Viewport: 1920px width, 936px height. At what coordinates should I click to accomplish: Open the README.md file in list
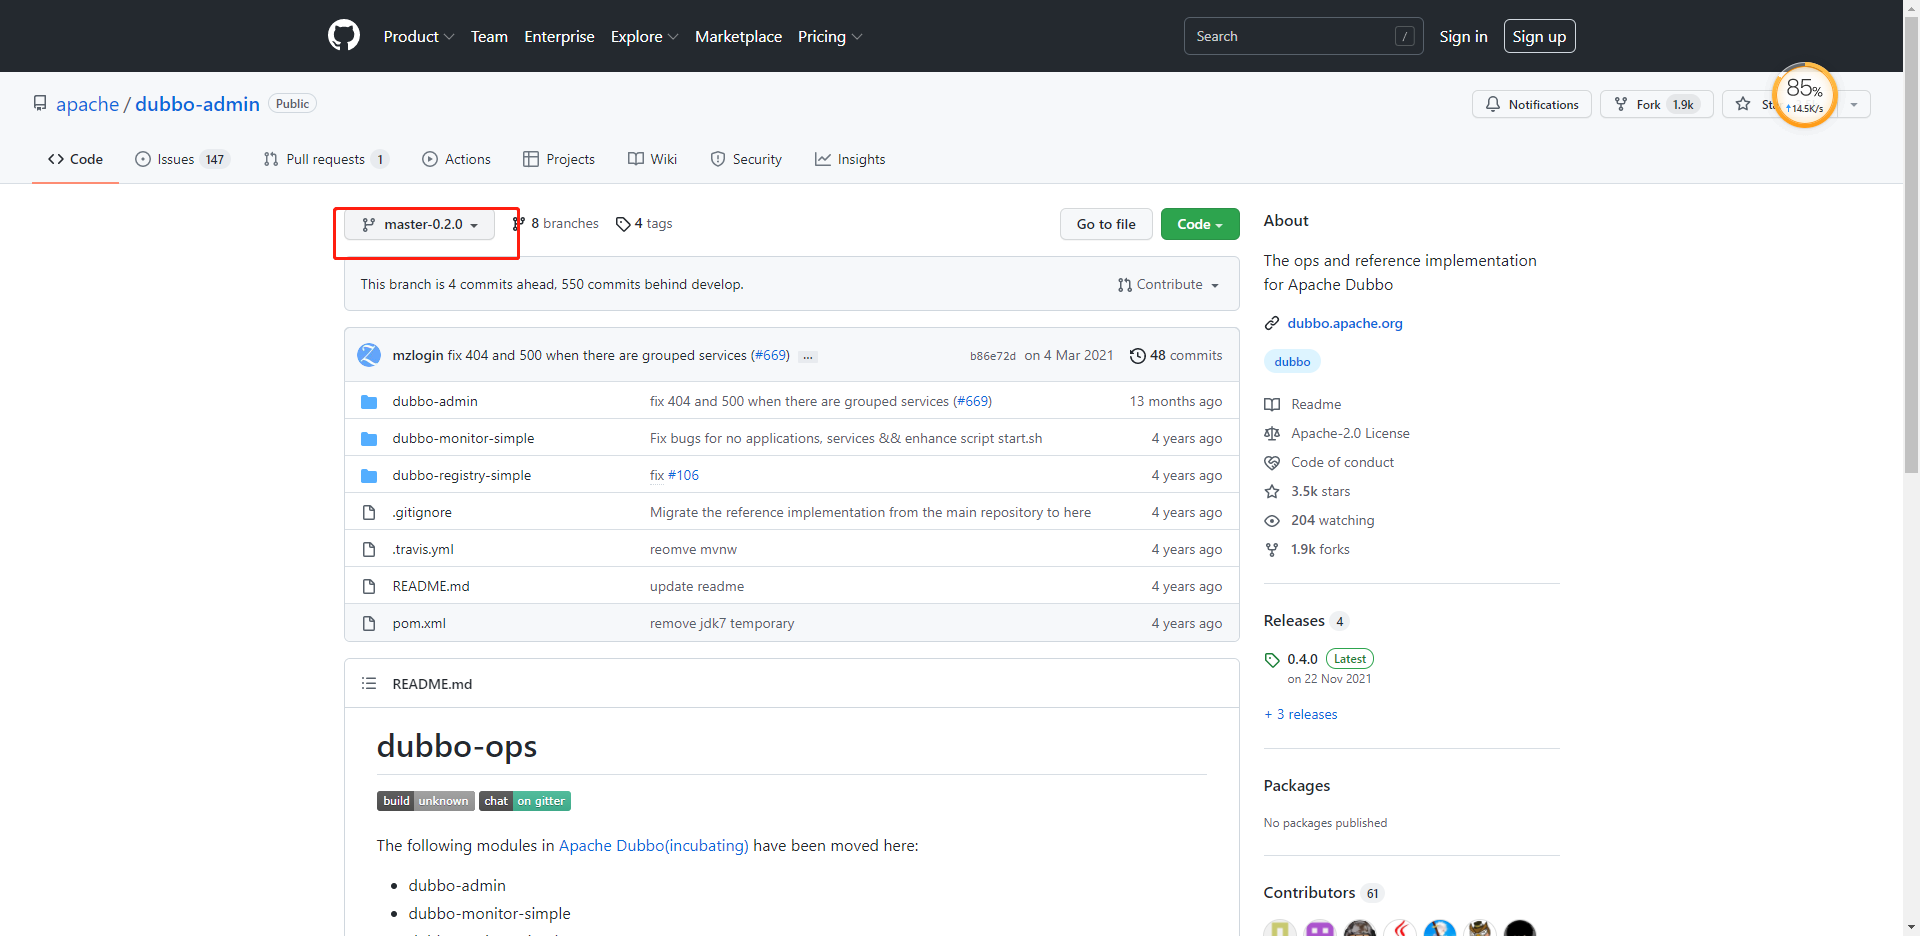point(431,586)
